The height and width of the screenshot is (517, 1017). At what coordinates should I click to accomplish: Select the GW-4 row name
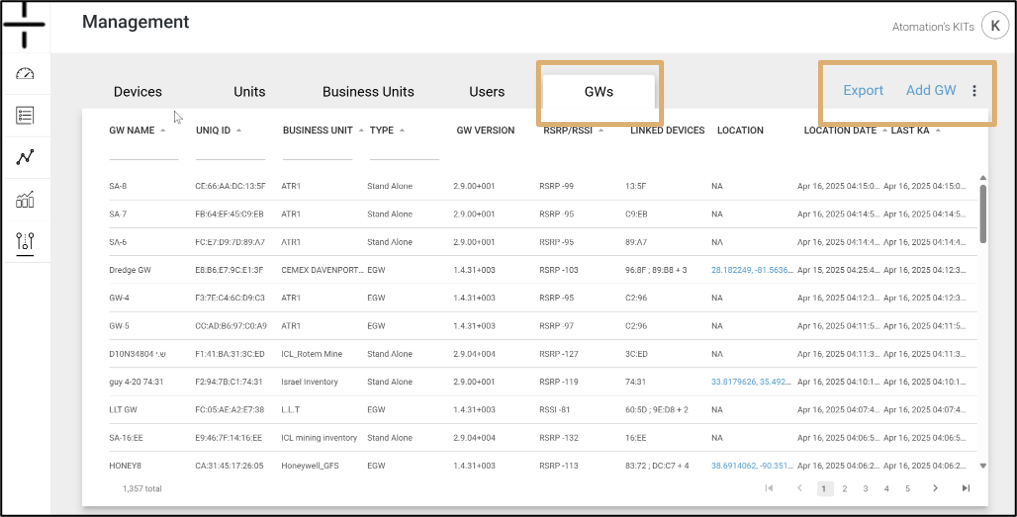click(119, 298)
